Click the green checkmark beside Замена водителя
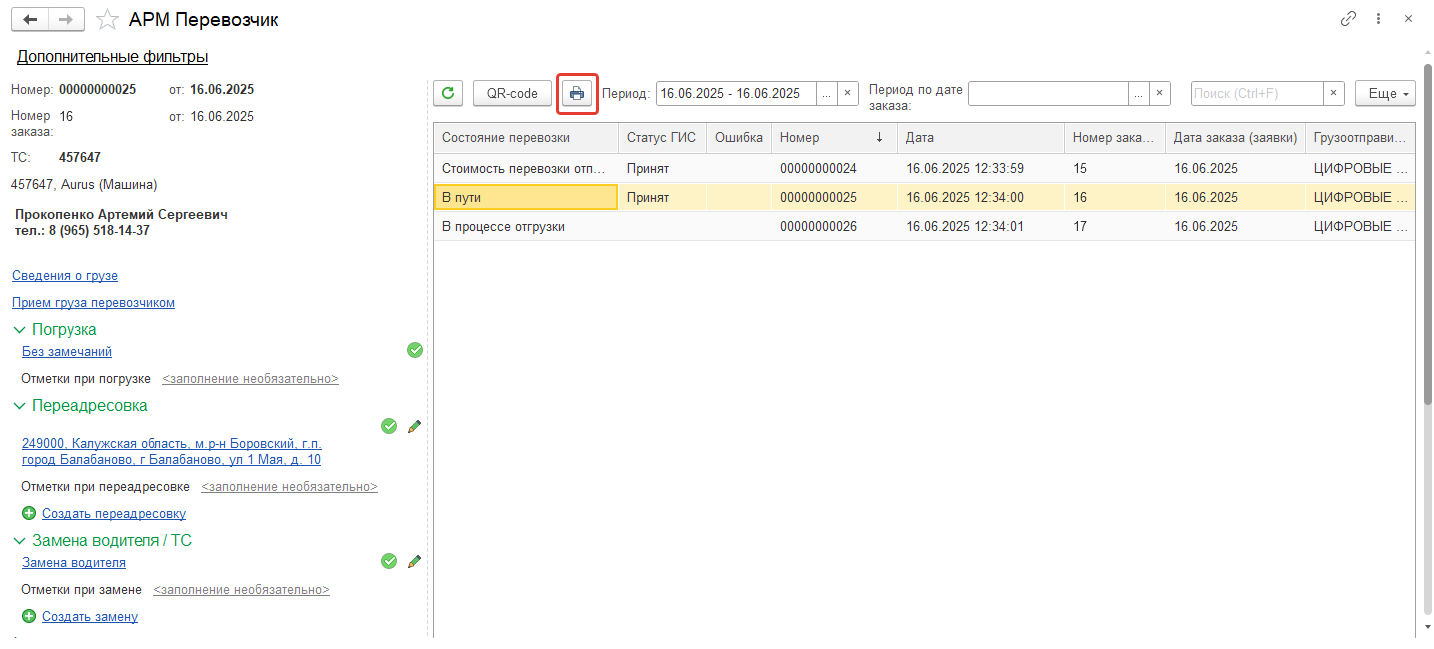 [389, 561]
